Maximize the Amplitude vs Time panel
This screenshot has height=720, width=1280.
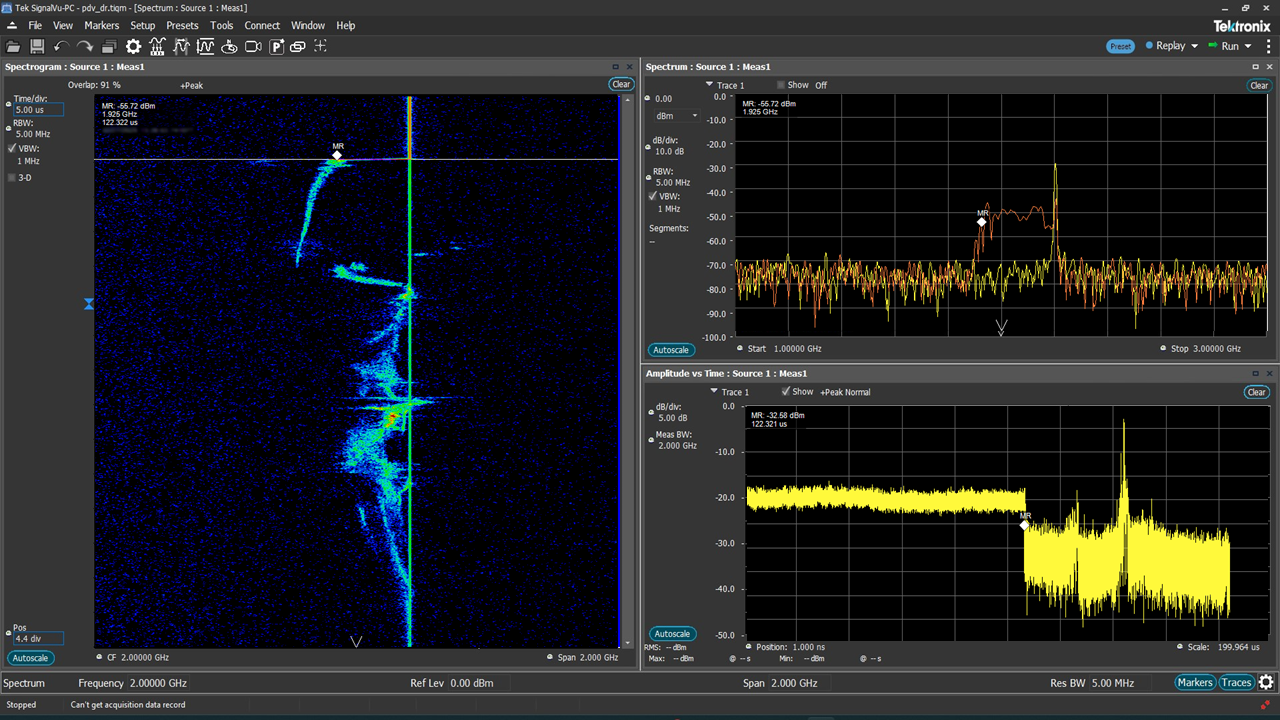pyautogui.click(x=1256, y=373)
